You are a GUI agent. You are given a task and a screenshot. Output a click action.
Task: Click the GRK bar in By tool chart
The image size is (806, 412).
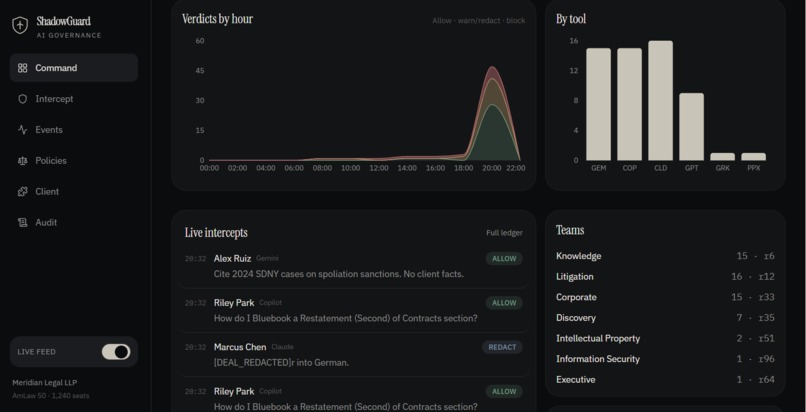(x=722, y=157)
